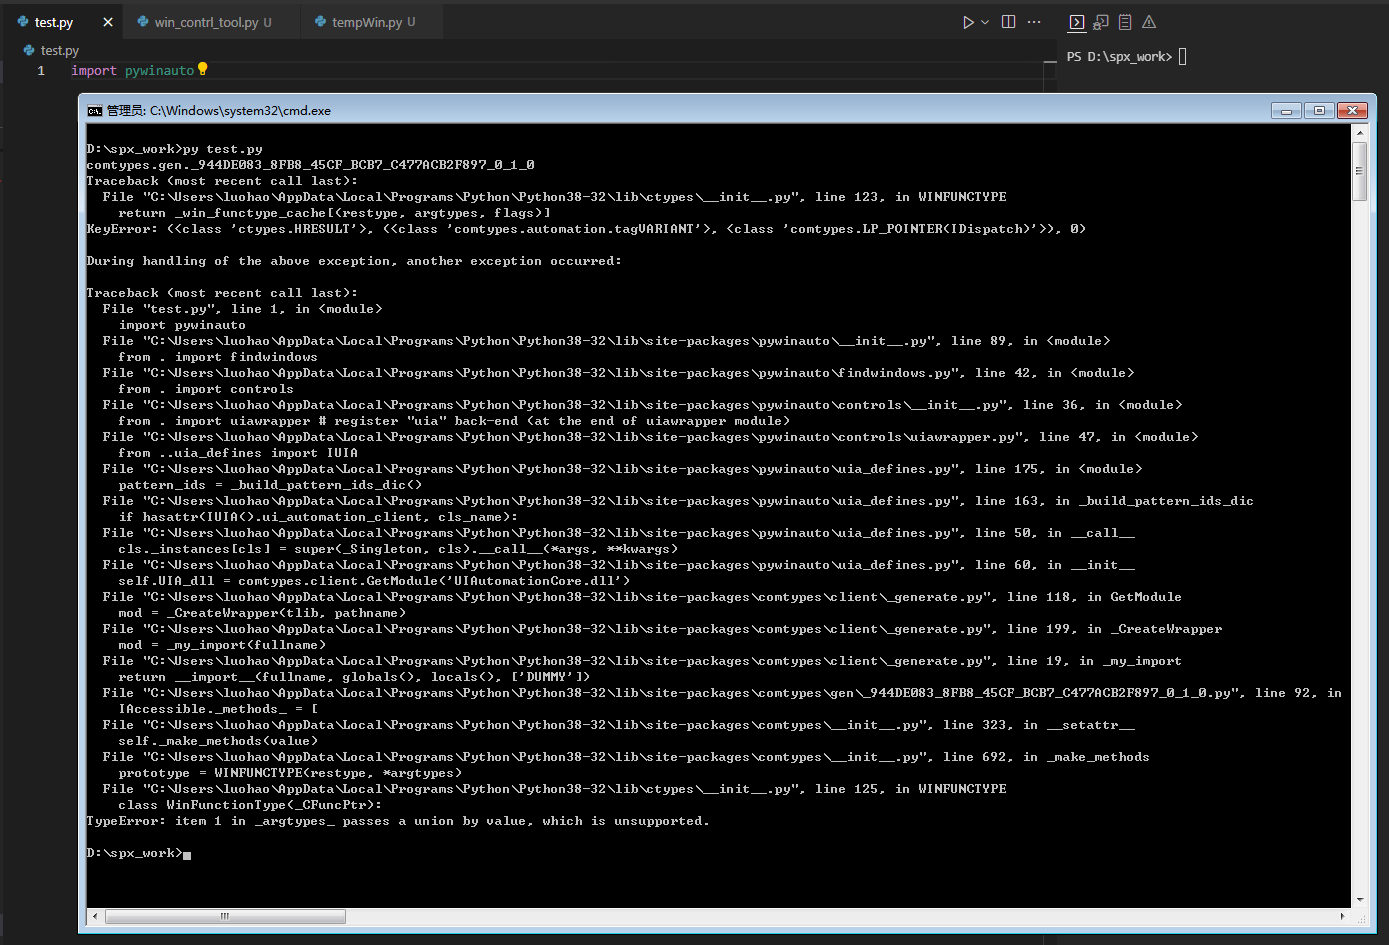Image resolution: width=1389 pixels, height=945 pixels.
Task: Click the 'from . import findwindows' traceback line
Action: (x=218, y=357)
